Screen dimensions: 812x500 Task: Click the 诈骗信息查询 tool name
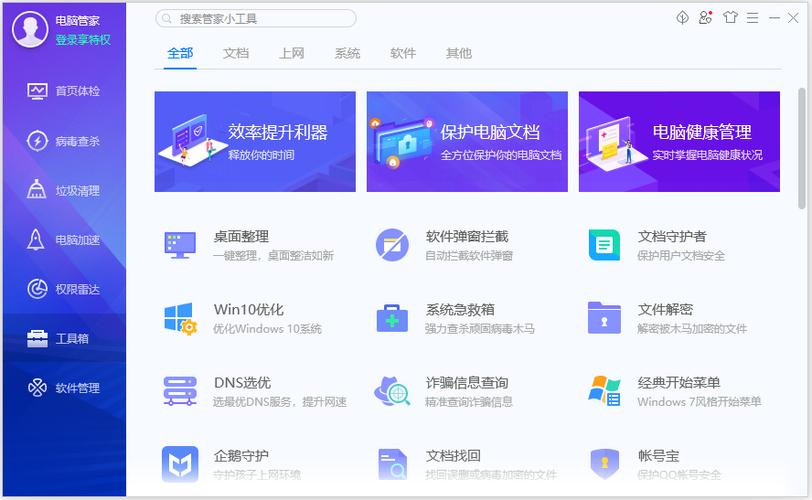[467, 383]
